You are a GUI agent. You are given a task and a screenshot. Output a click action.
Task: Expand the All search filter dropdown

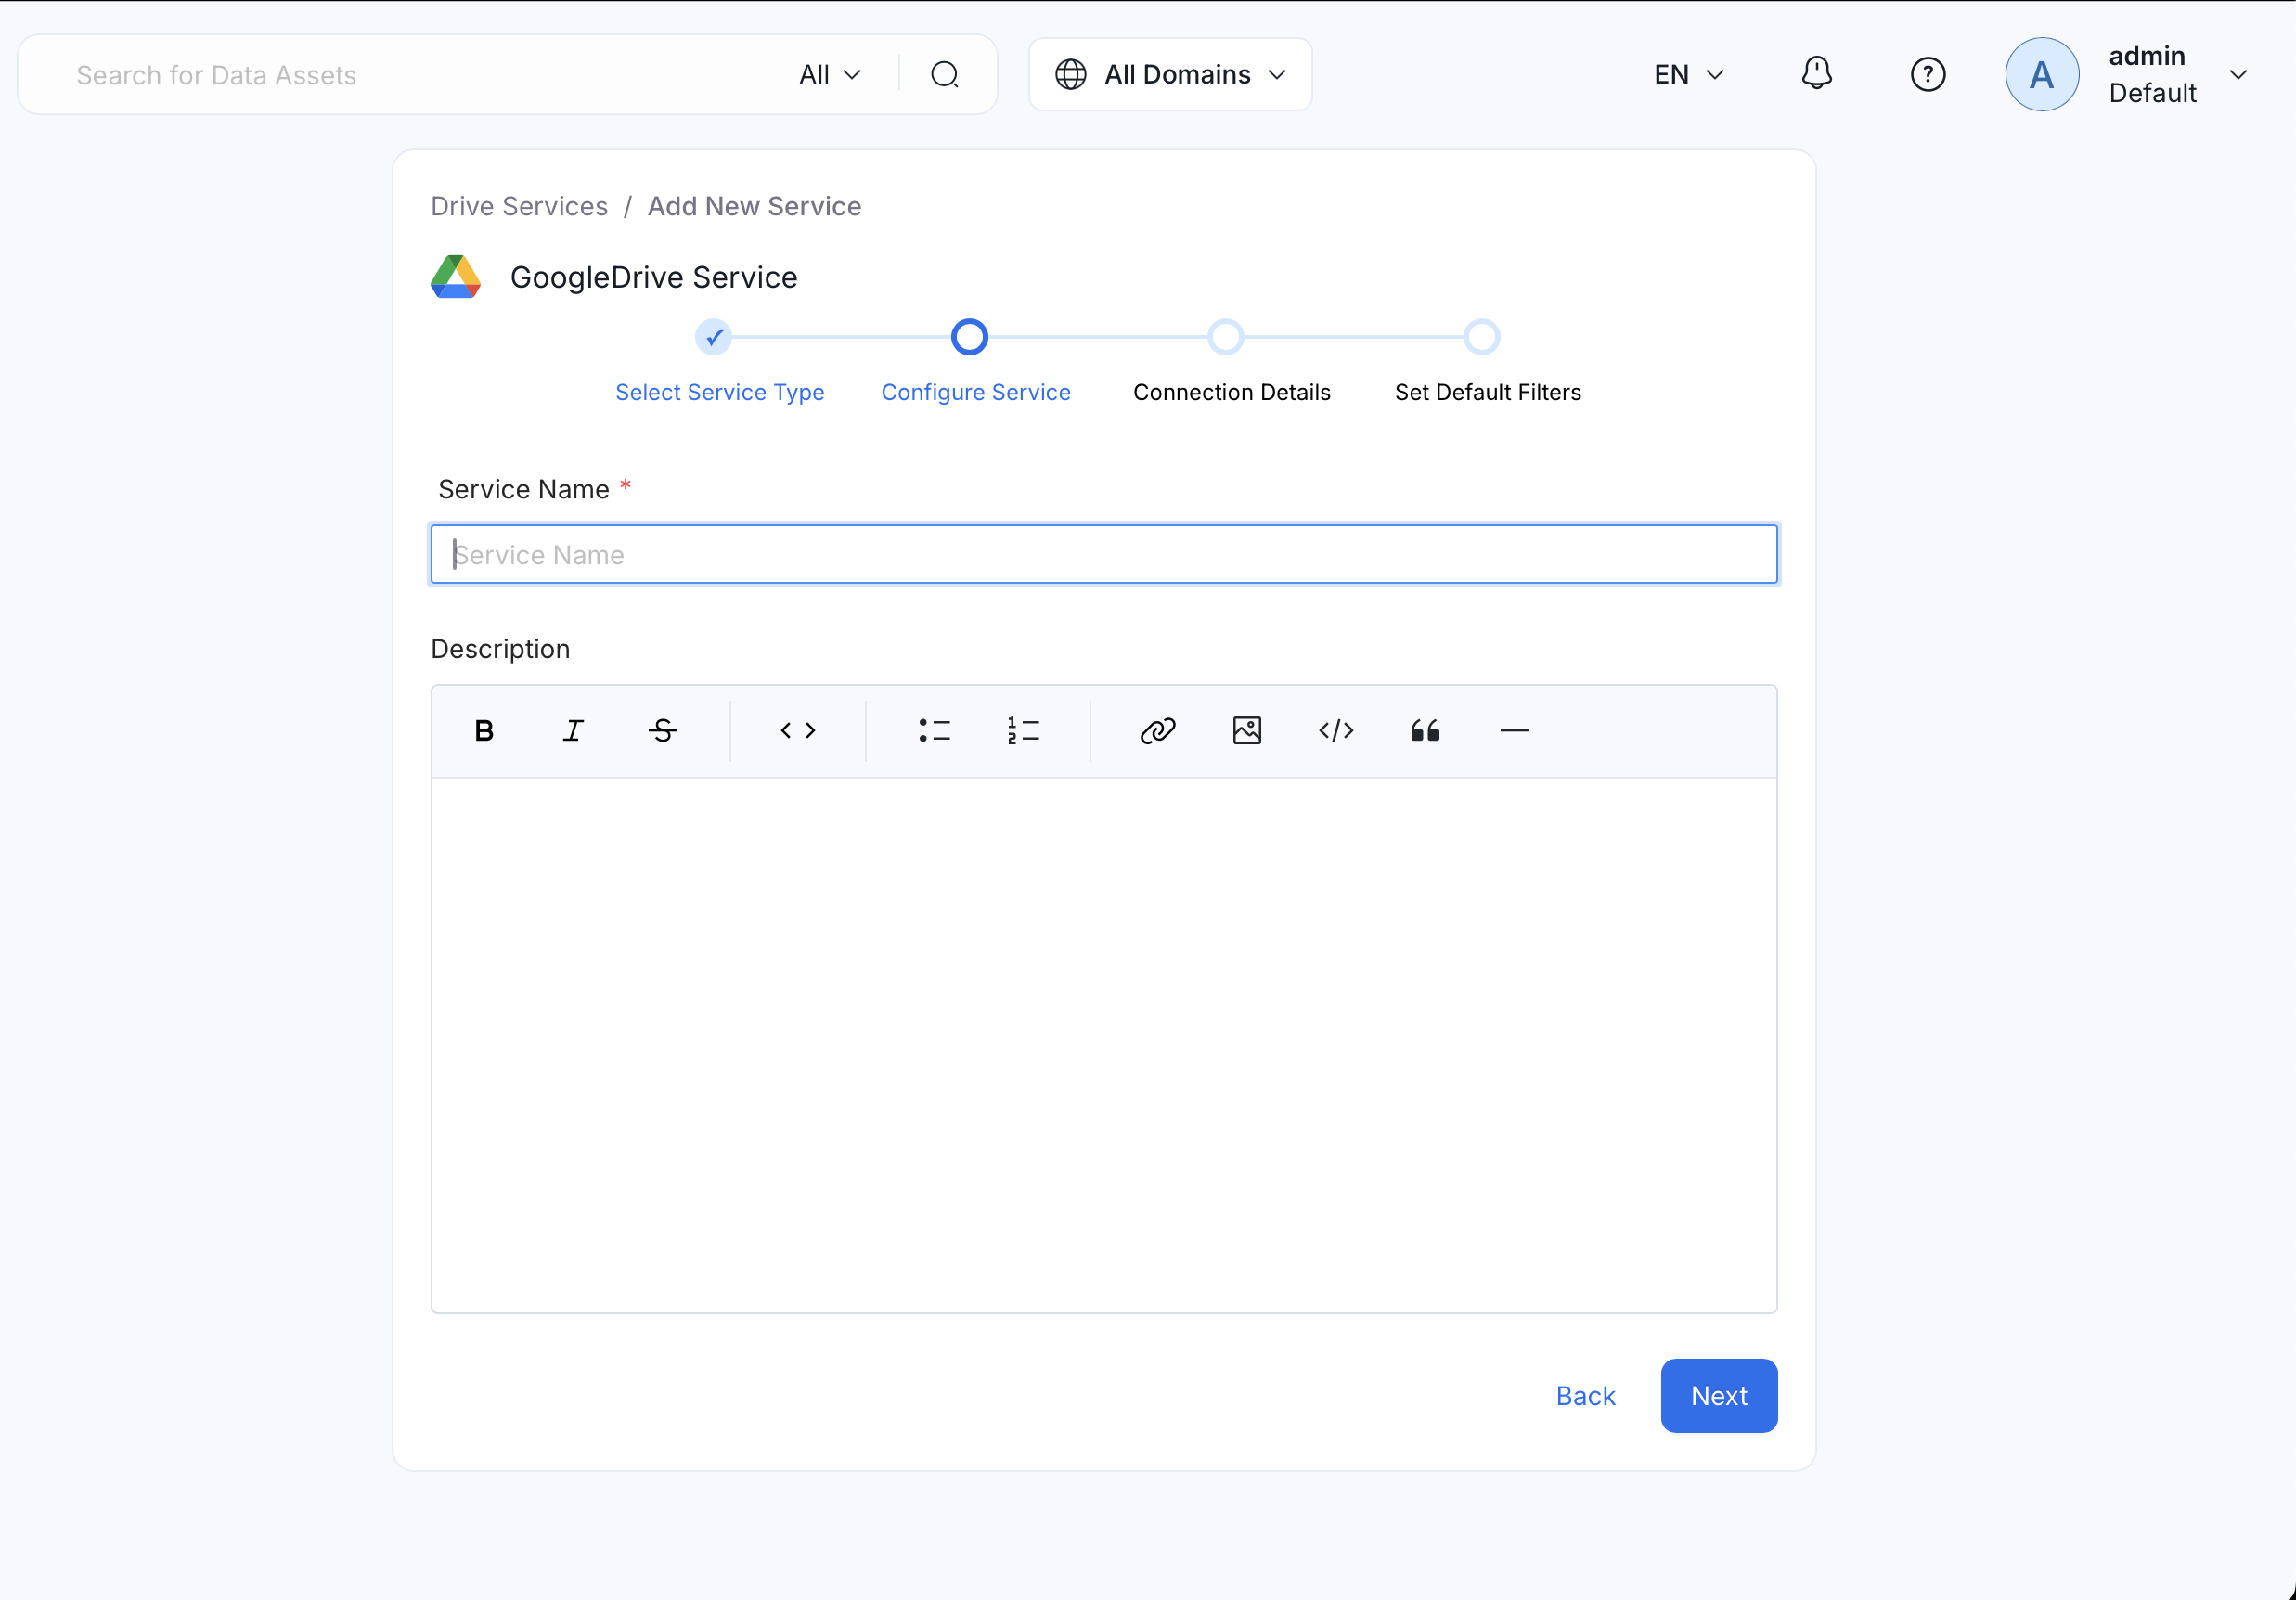click(x=830, y=75)
